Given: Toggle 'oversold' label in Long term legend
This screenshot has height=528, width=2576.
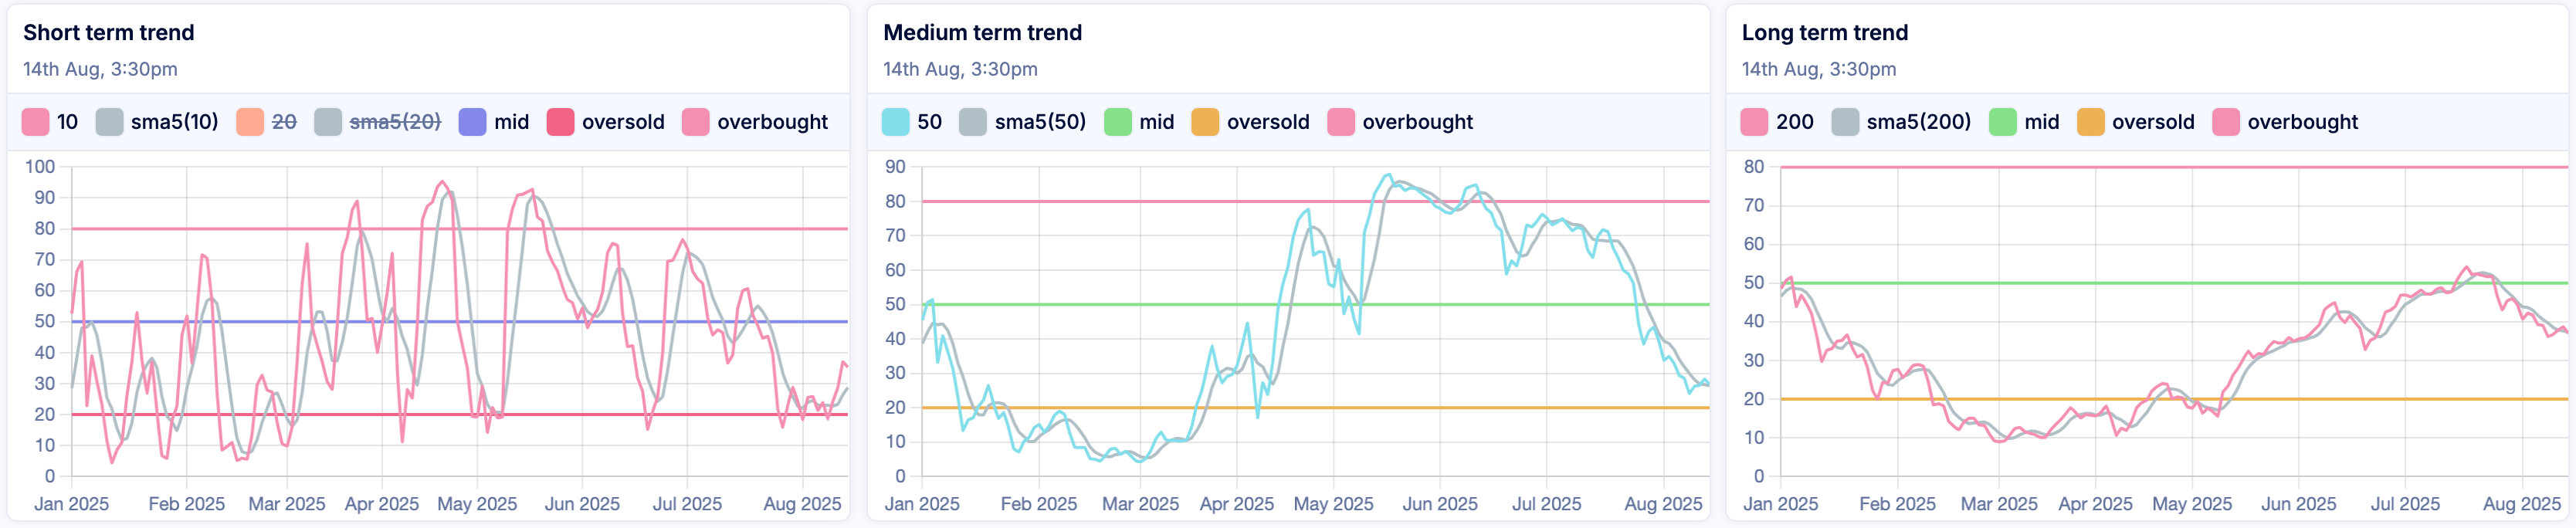Looking at the screenshot, I should pos(2153,122).
